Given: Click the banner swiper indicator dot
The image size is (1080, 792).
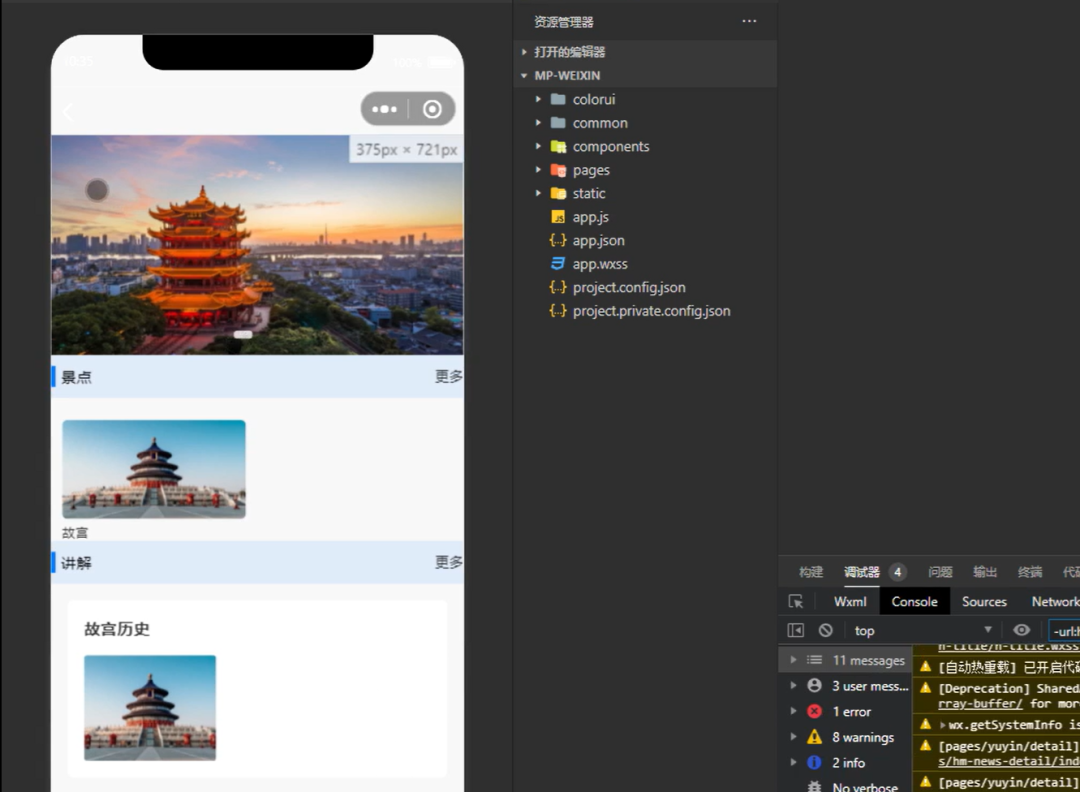Looking at the screenshot, I should tap(242, 335).
